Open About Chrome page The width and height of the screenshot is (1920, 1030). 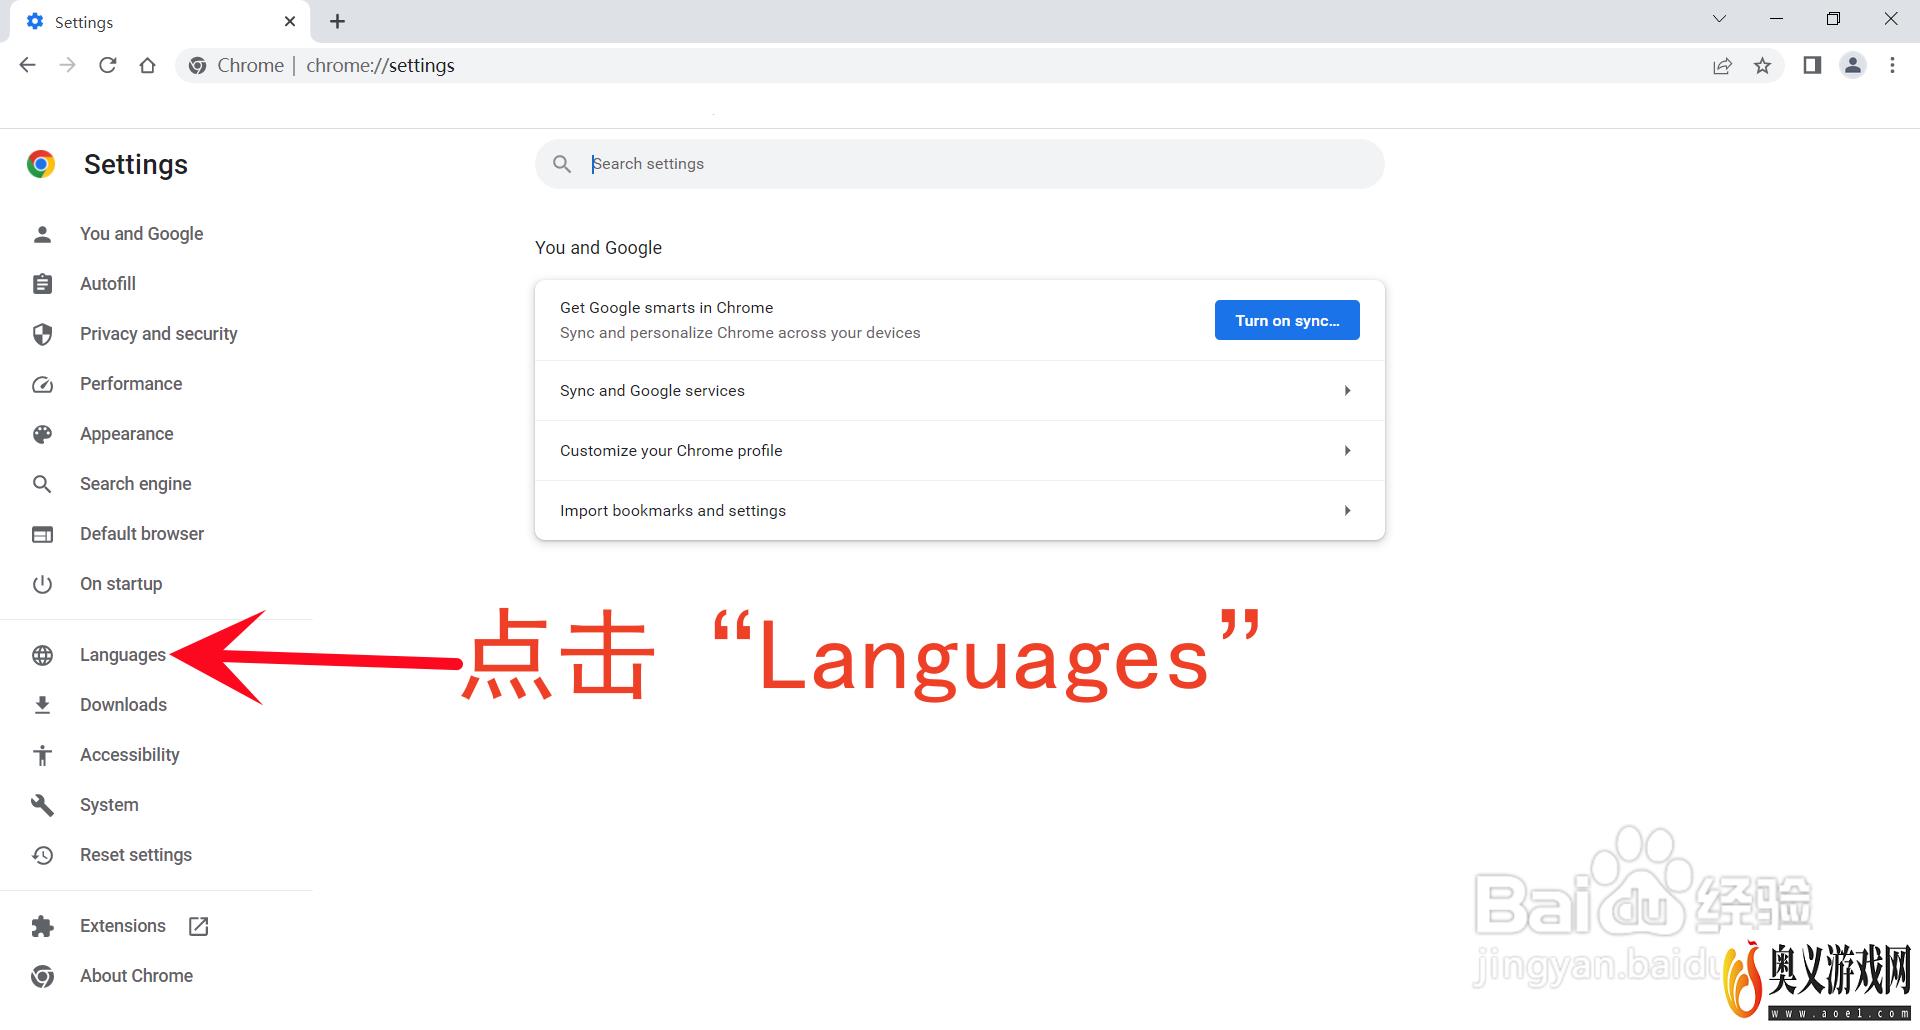(136, 976)
